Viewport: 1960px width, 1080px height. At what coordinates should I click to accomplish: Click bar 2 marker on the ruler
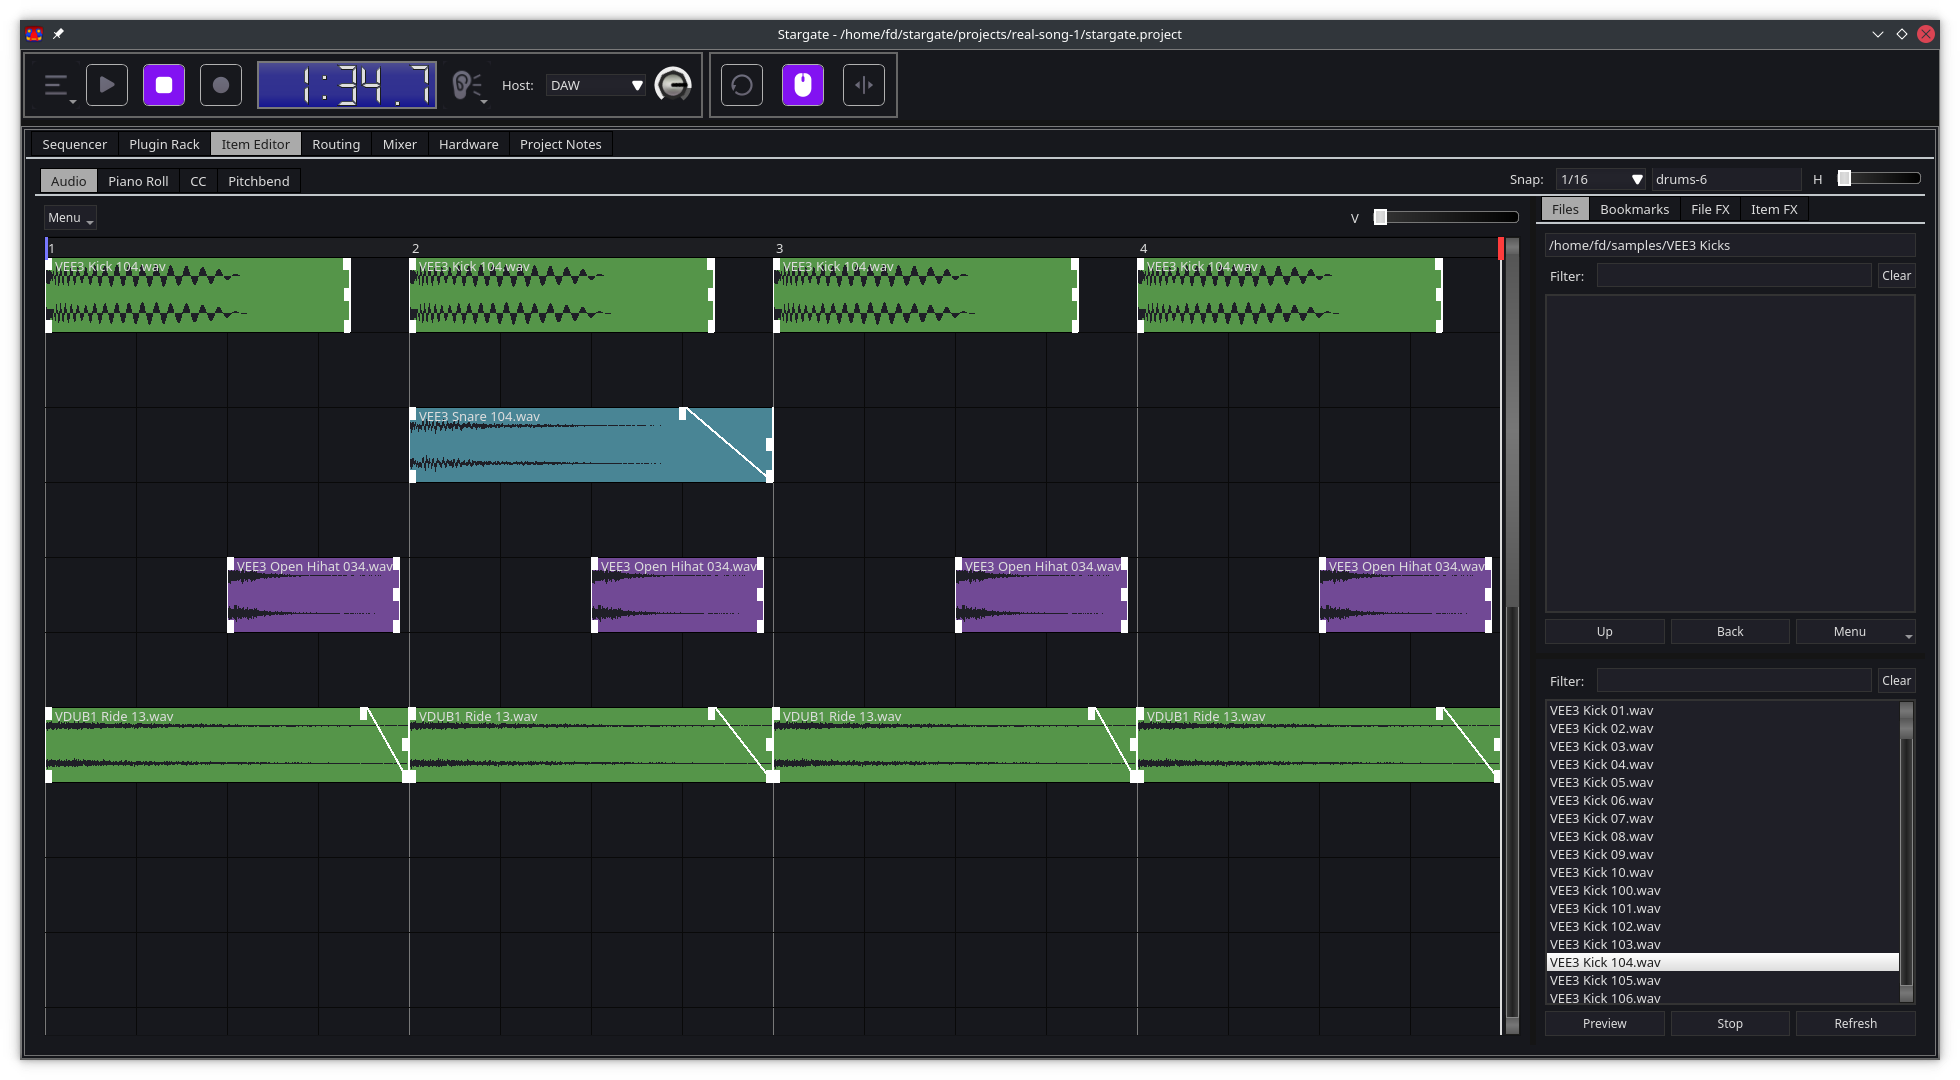[415, 248]
